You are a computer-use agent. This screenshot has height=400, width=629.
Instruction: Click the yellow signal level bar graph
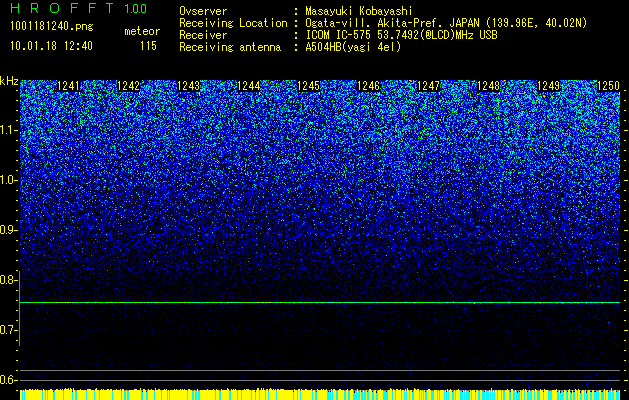(320, 394)
